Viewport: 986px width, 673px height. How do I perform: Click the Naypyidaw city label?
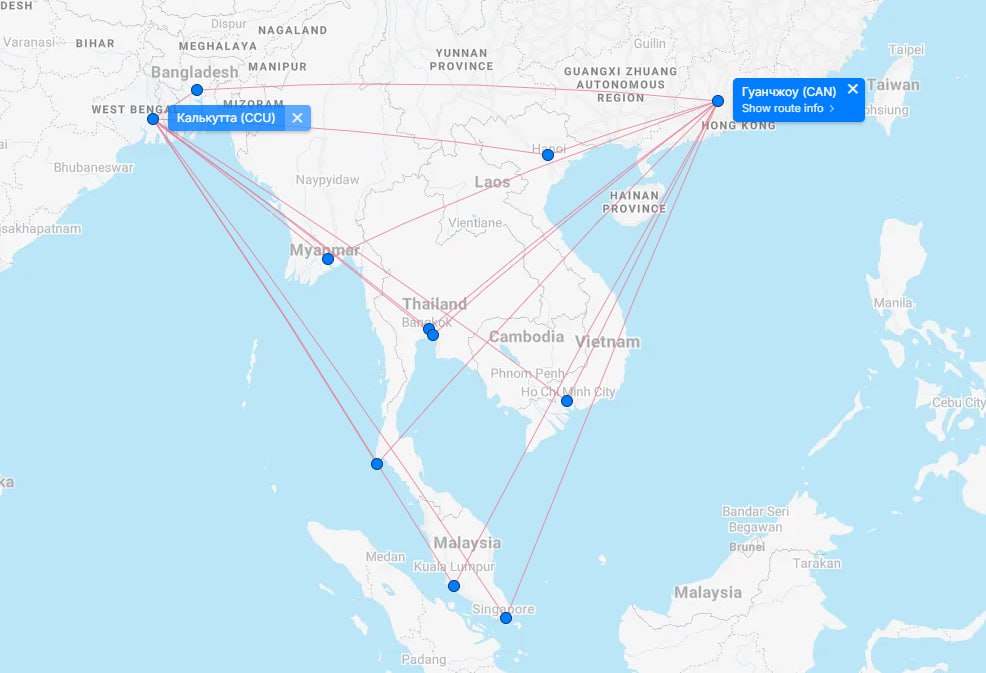[x=327, y=180]
